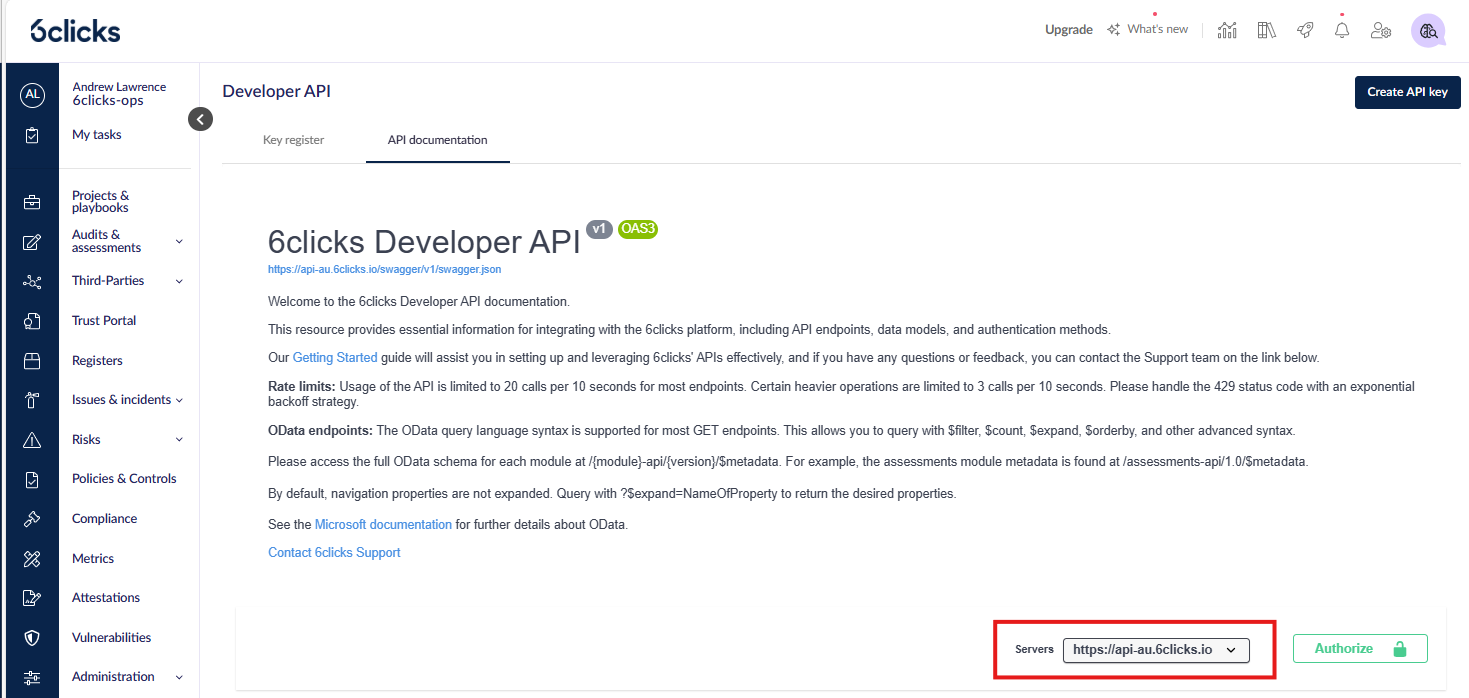Click the Projects & playbooks briefcase icon
The height and width of the screenshot is (698, 1469).
[x=32, y=202]
